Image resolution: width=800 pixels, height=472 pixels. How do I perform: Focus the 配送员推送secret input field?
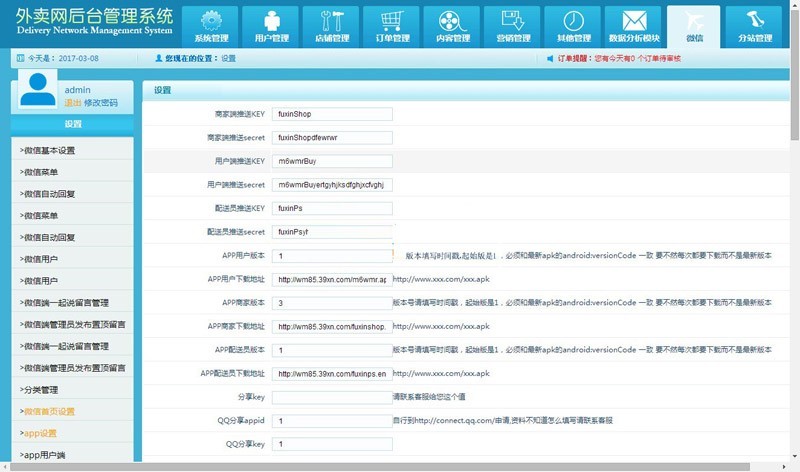tap(332, 232)
